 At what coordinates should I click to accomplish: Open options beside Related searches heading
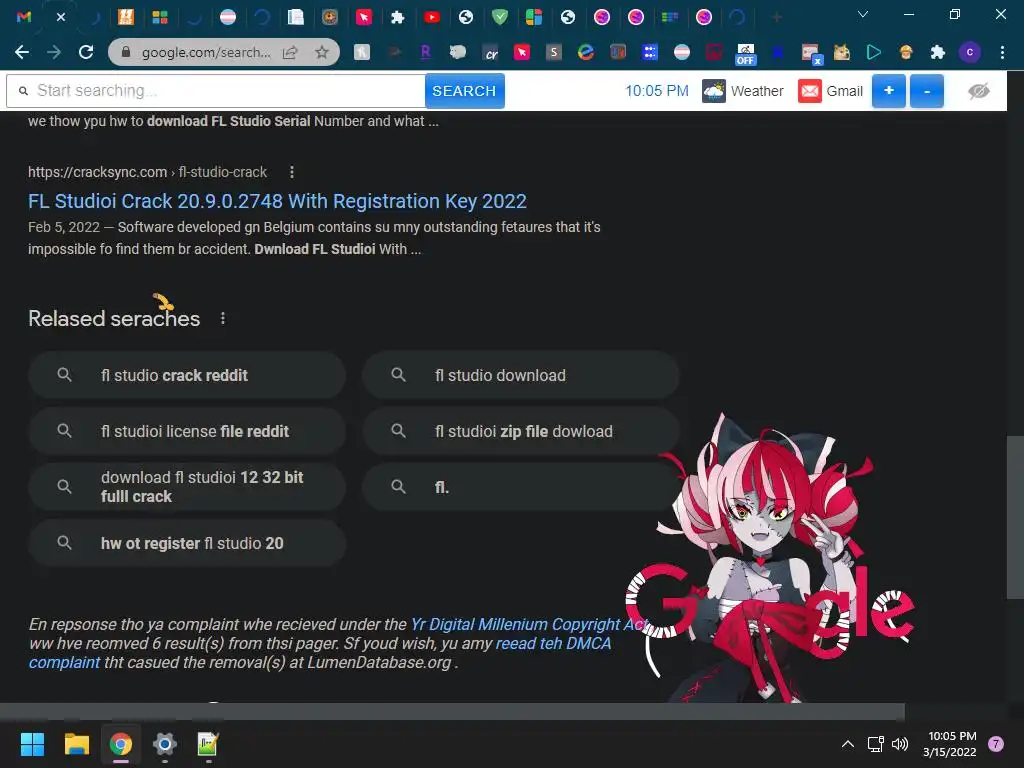(223, 318)
